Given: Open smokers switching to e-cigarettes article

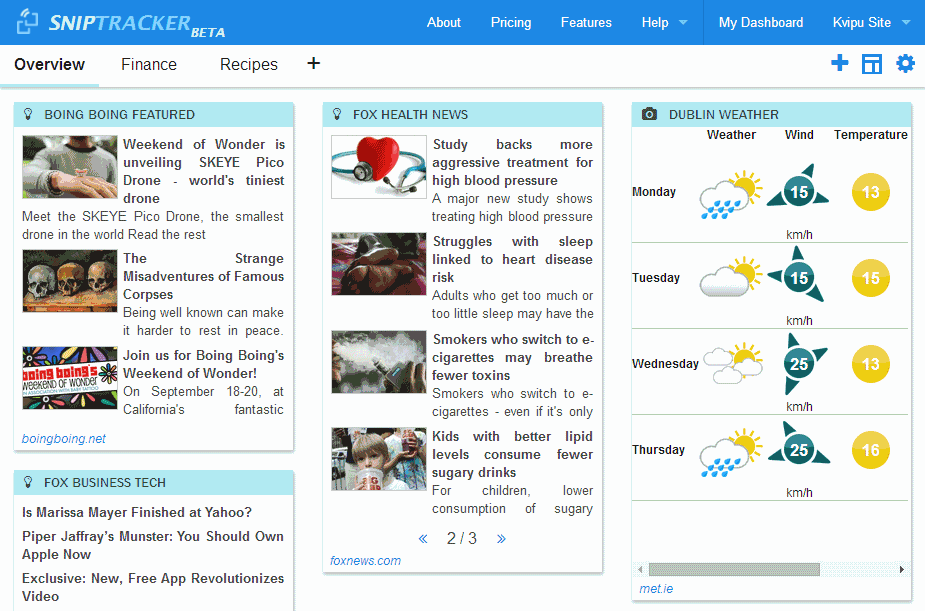Looking at the screenshot, I should coord(512,357).
